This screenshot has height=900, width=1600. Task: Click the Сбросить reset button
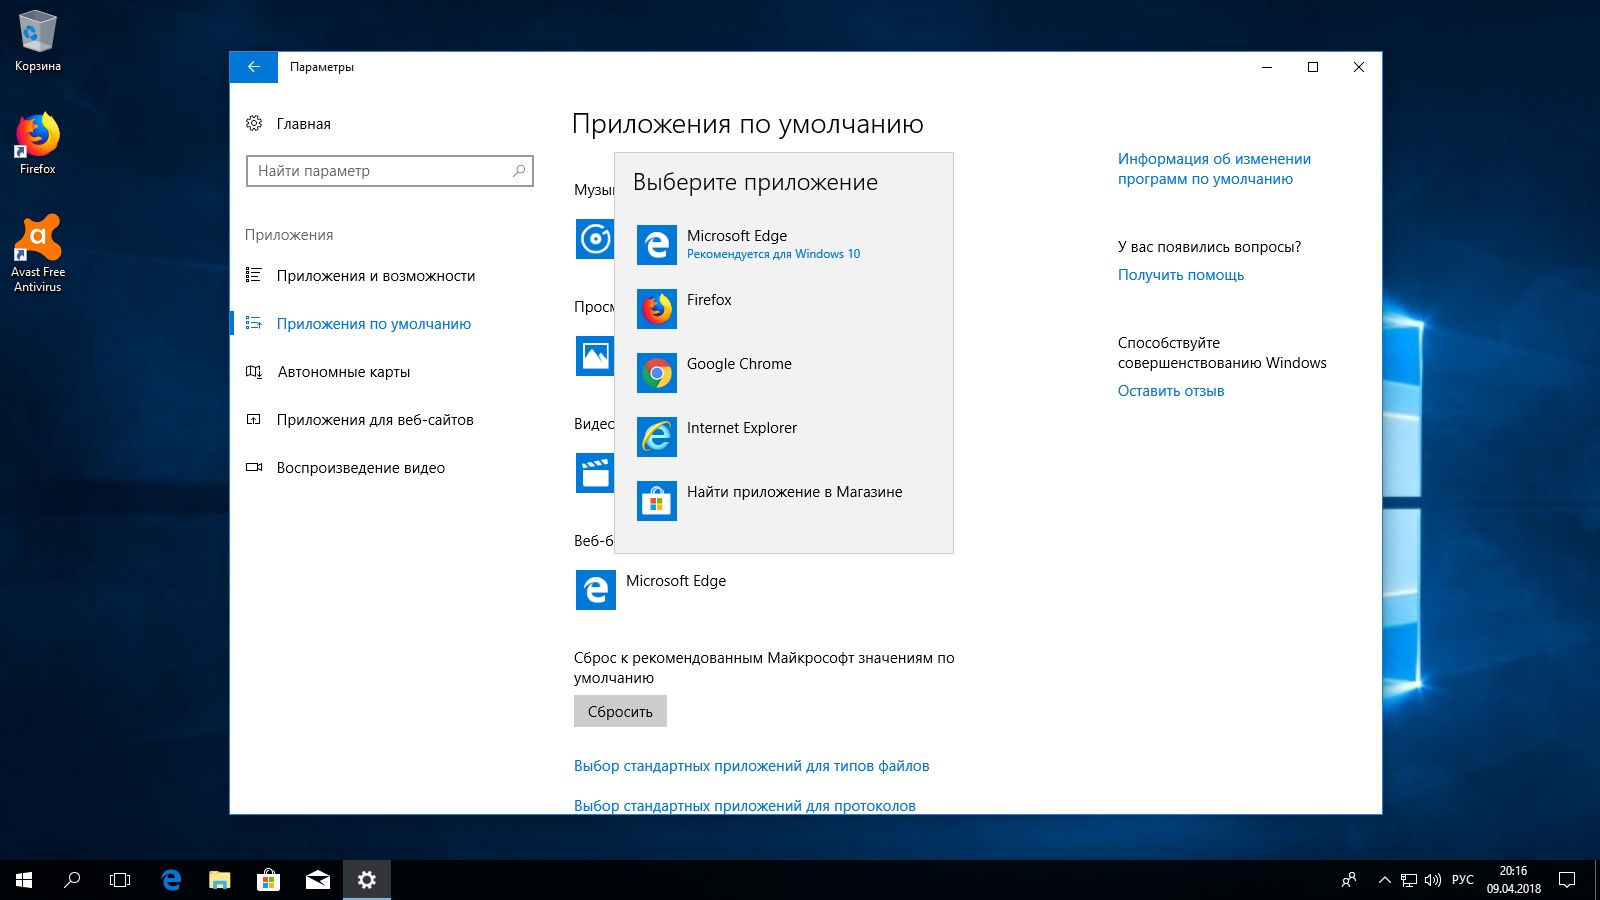(x=620, y=711)
